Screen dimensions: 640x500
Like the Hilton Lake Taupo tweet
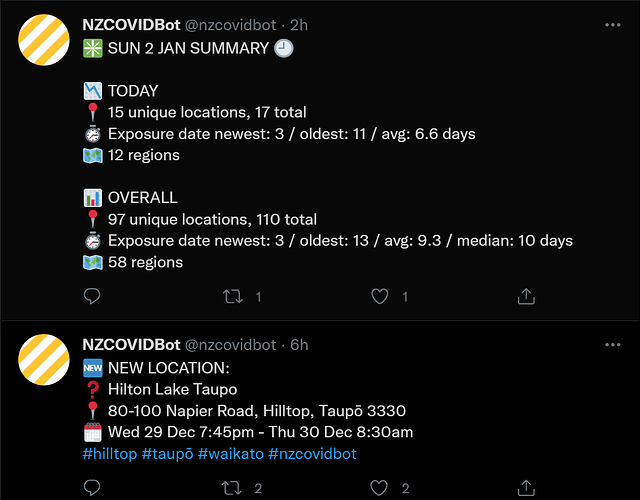point(380,487)
